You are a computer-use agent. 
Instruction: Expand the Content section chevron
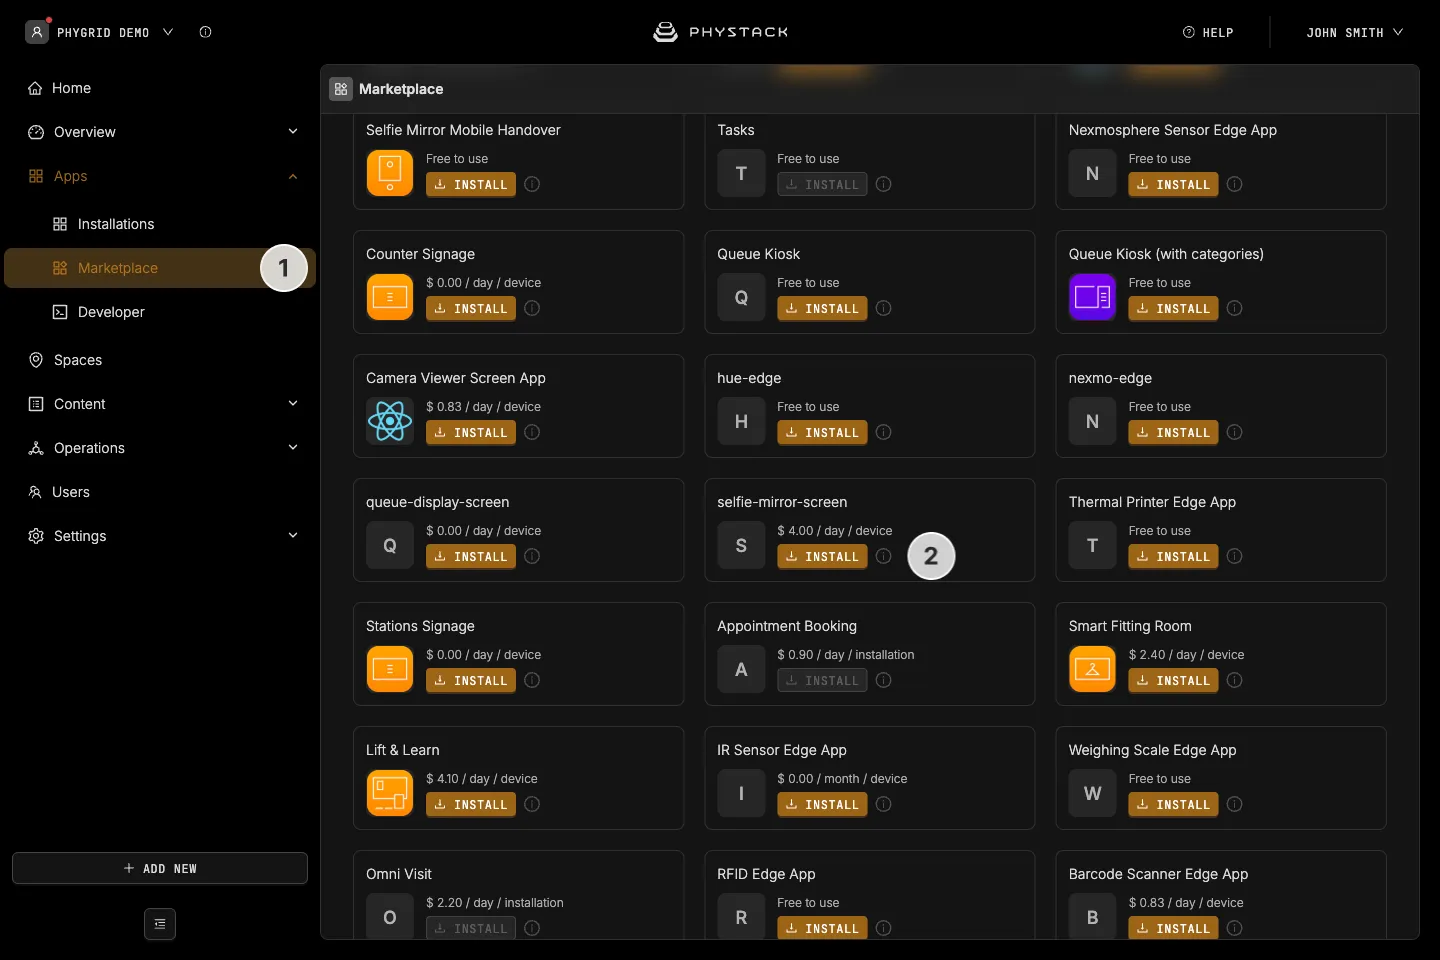(x=293, y=404)
